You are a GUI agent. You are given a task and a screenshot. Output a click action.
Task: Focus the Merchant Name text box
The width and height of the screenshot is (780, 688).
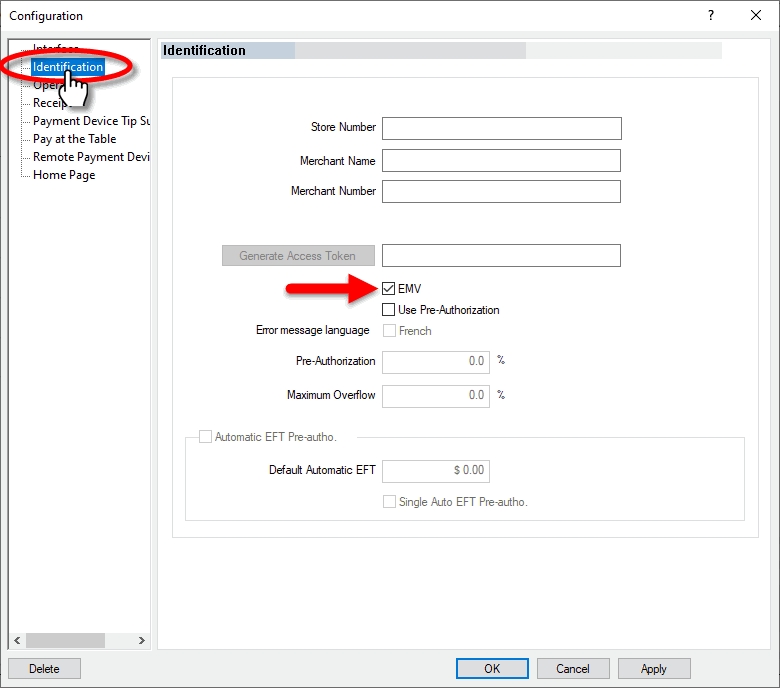click(501, 161)
